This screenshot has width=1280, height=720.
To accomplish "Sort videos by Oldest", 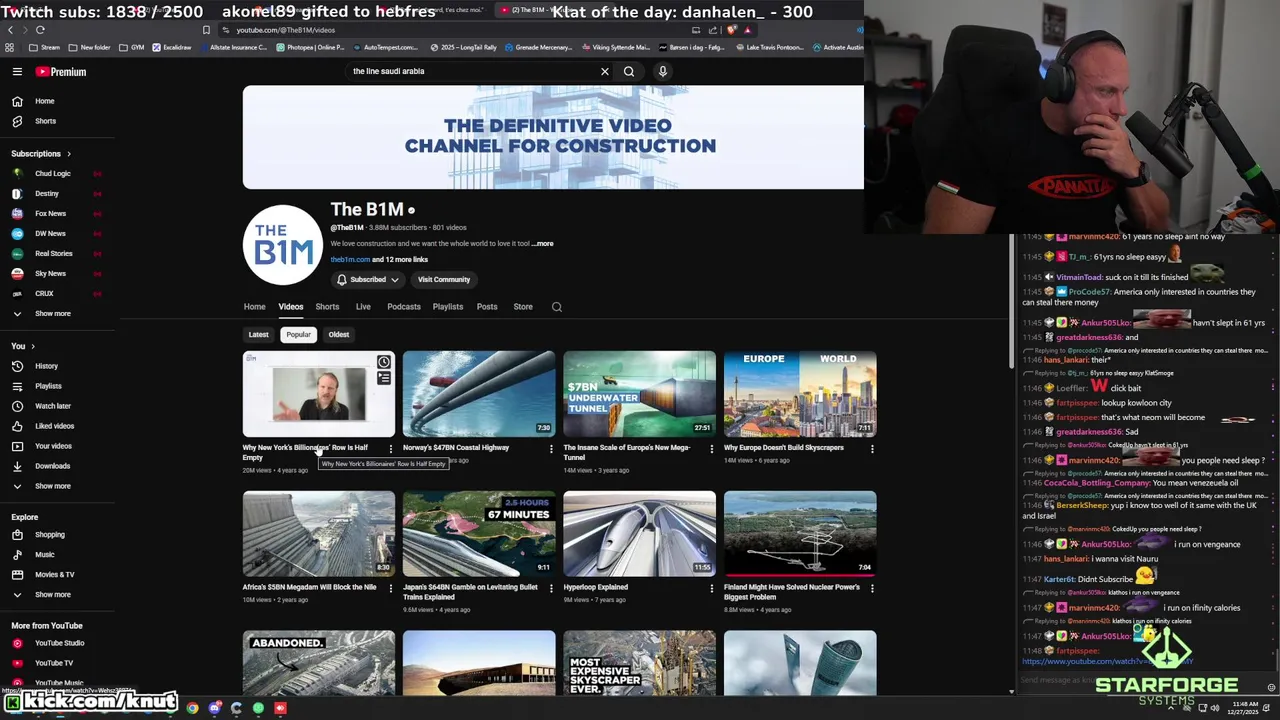I will [339, 335].
